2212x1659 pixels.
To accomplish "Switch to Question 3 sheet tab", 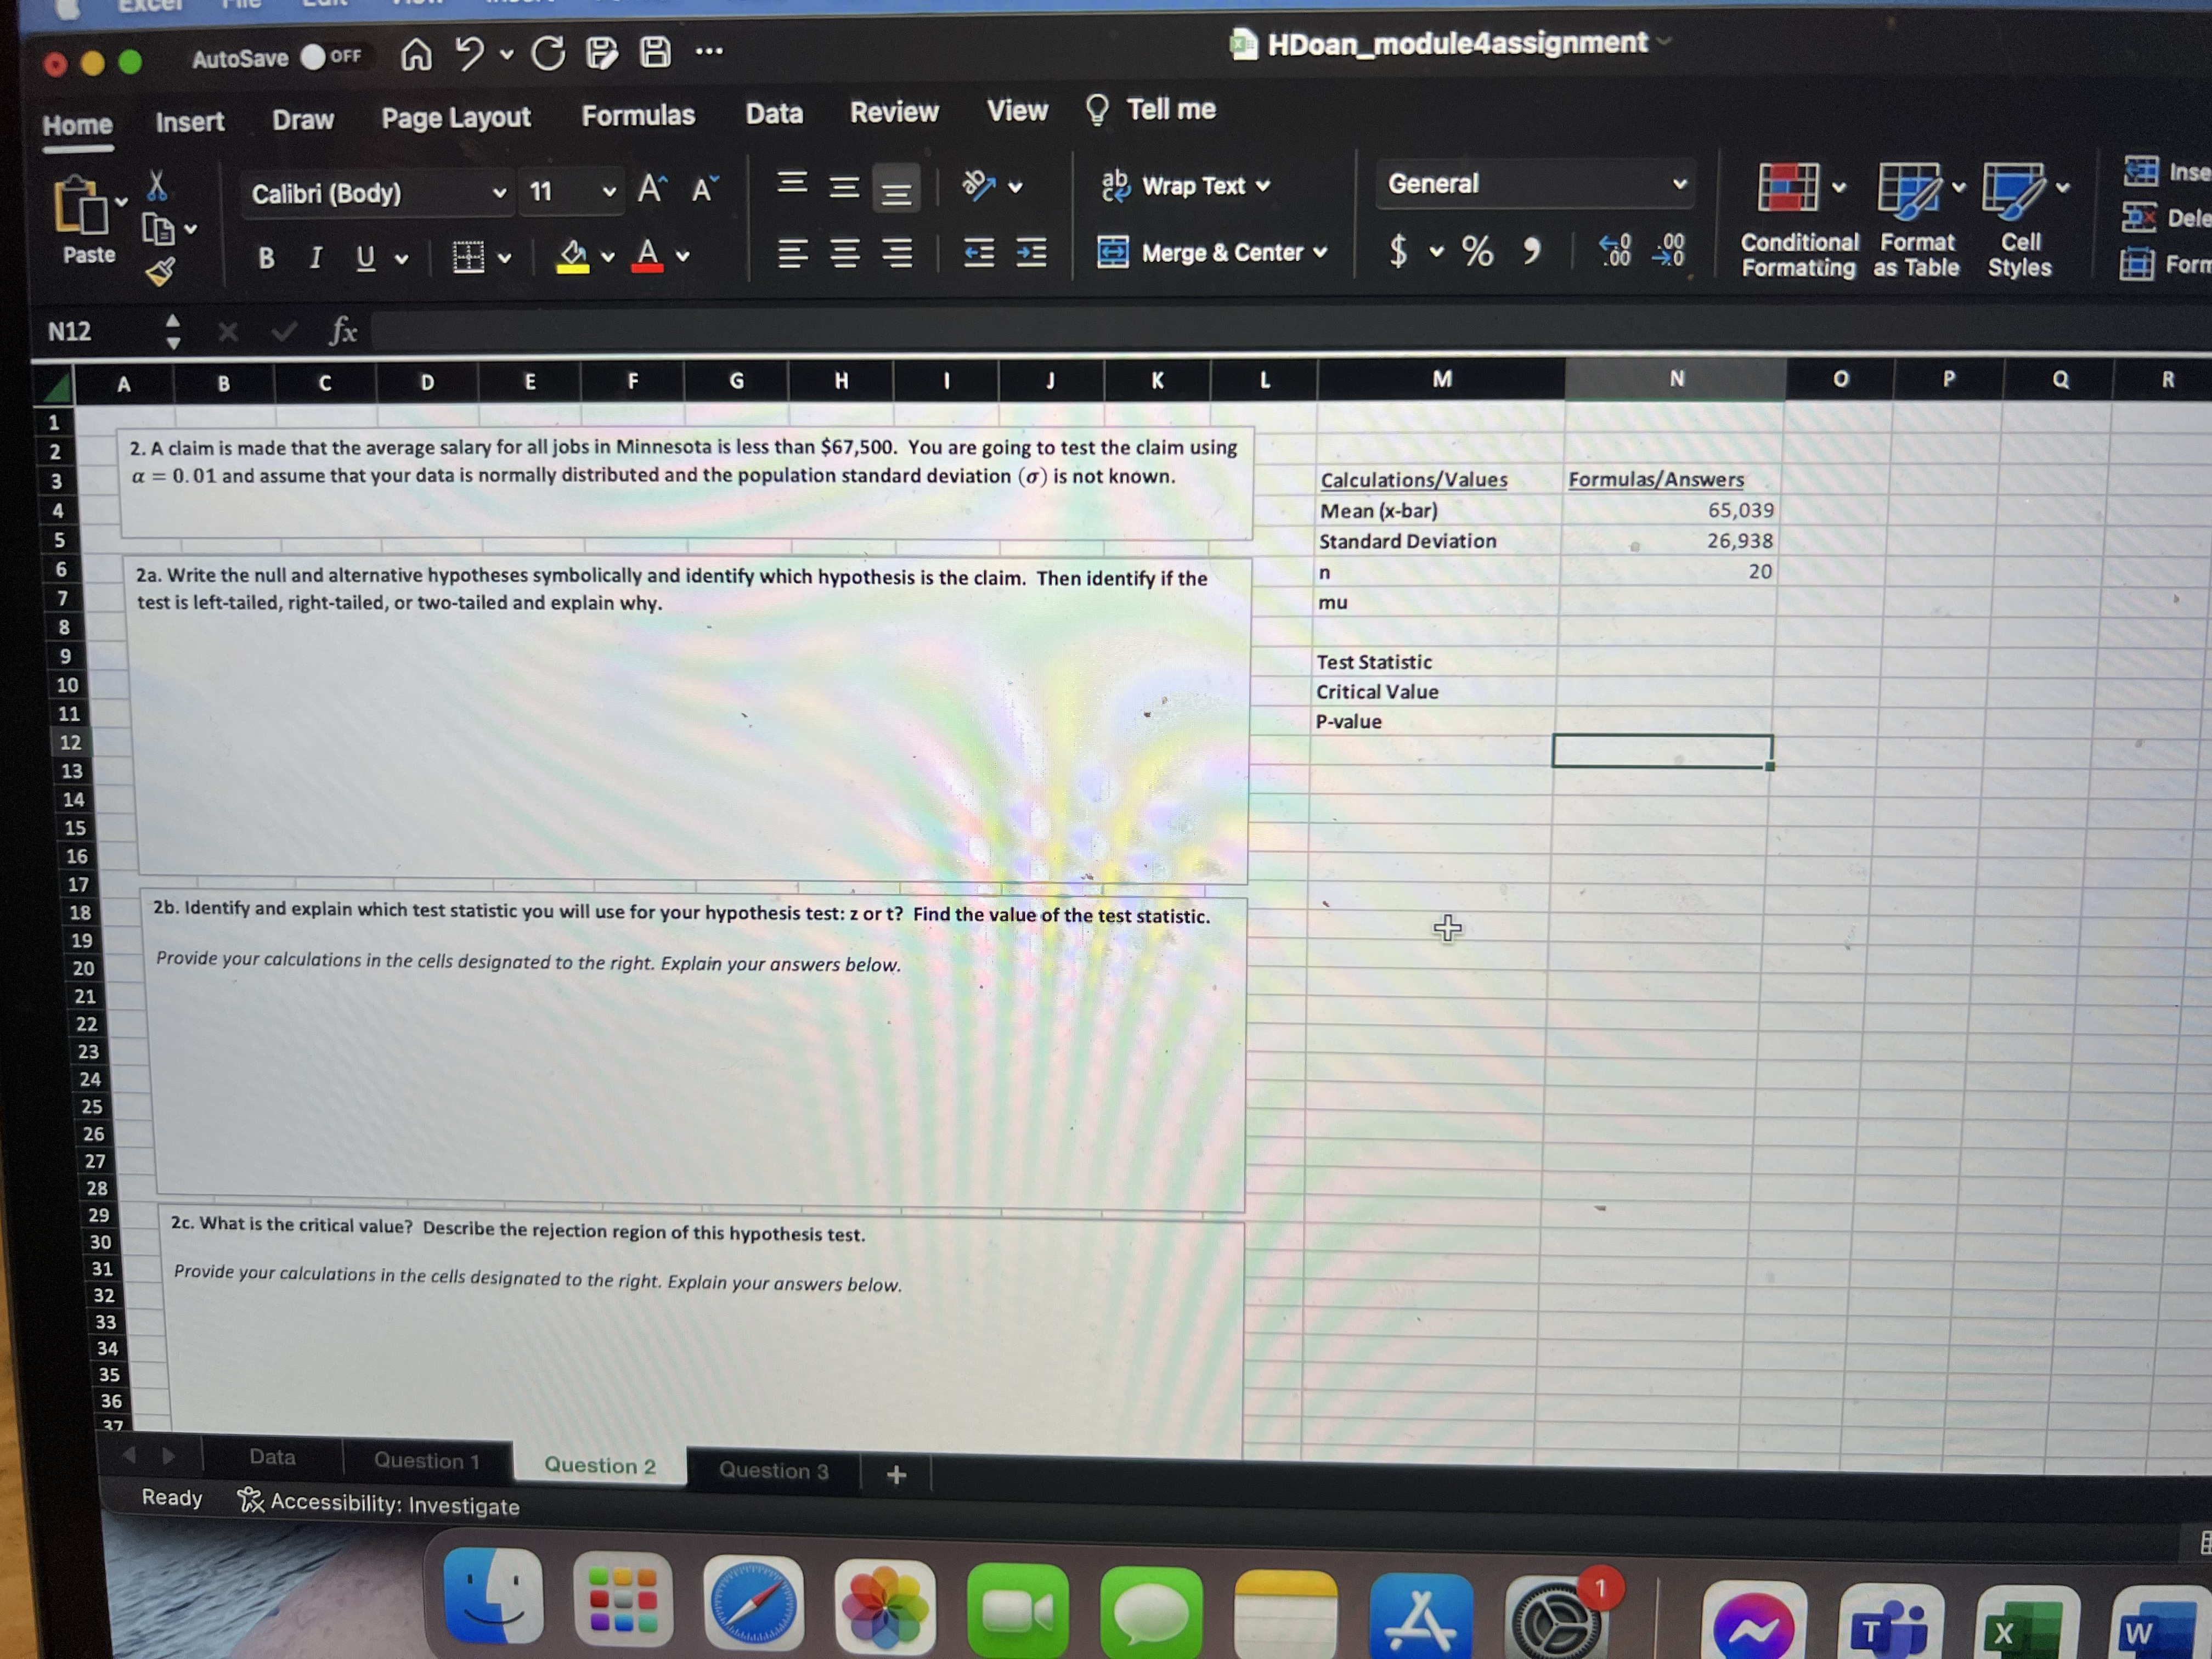I will point(773,1470).
